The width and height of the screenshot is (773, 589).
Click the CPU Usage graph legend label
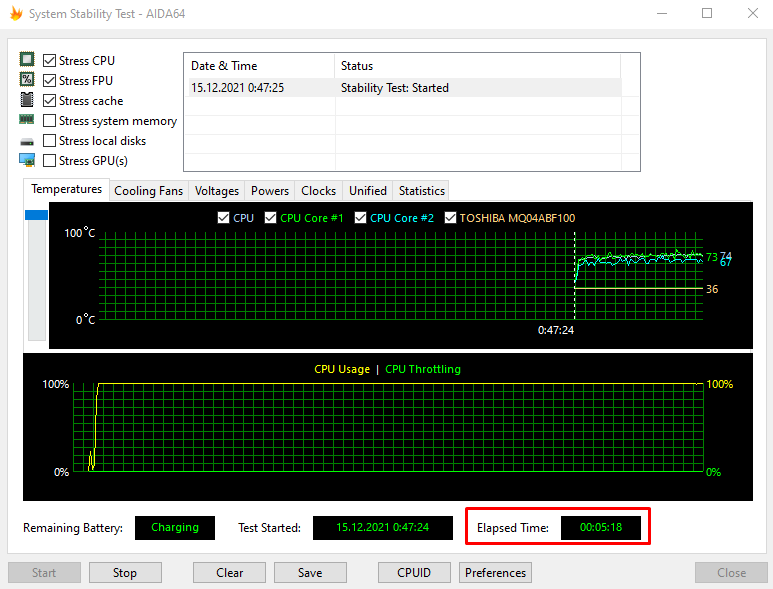click(342, 369)
